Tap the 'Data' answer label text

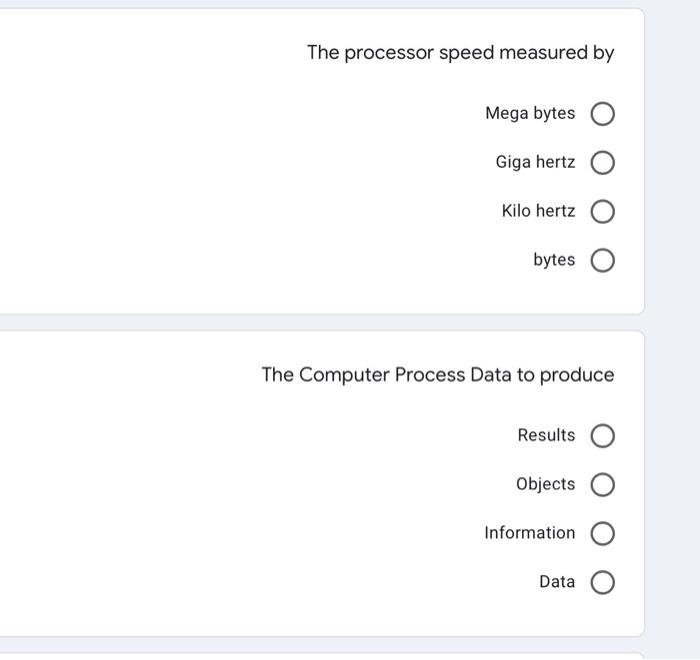point(557,582)
